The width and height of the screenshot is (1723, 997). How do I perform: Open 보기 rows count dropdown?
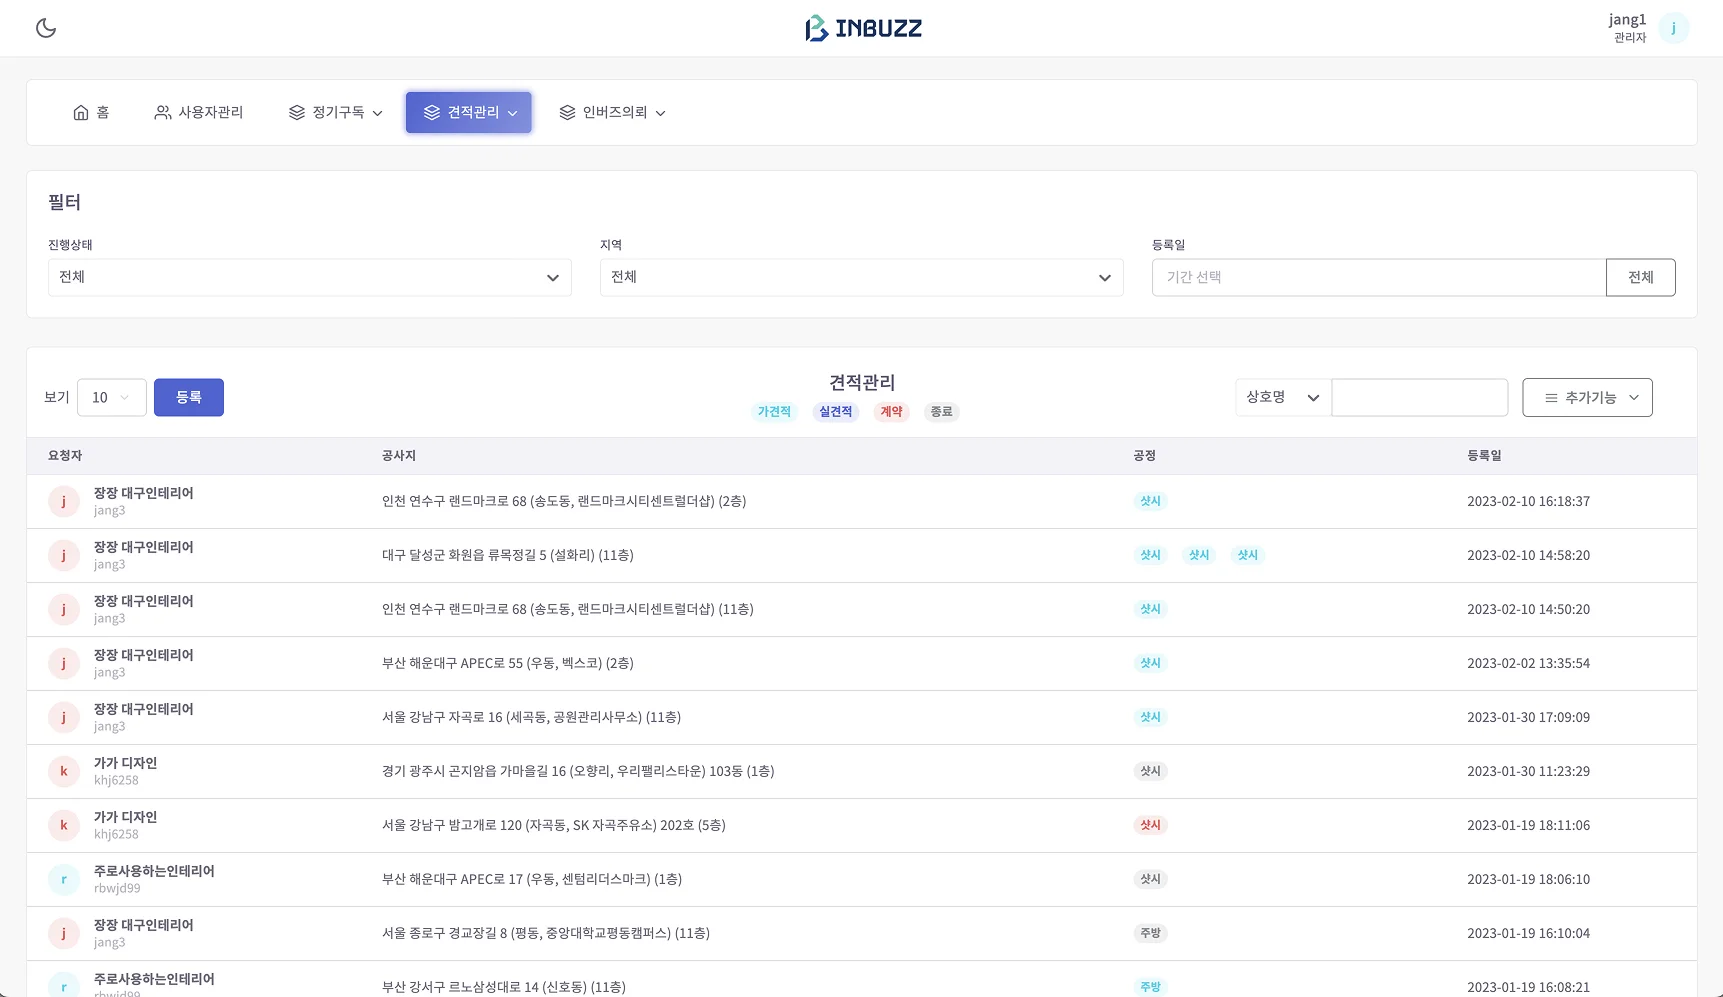[112, 398]
